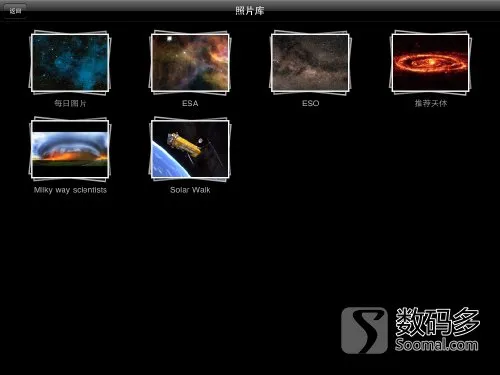Click the Soomal.com watermark text
This screenshot has width=500, height=375.
click(x=437, y=344)
